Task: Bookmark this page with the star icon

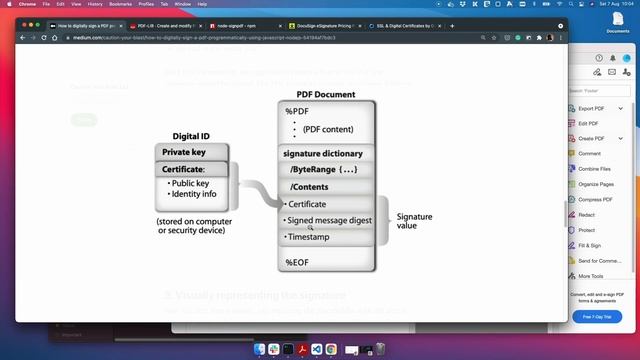Action: click(494, 38)
